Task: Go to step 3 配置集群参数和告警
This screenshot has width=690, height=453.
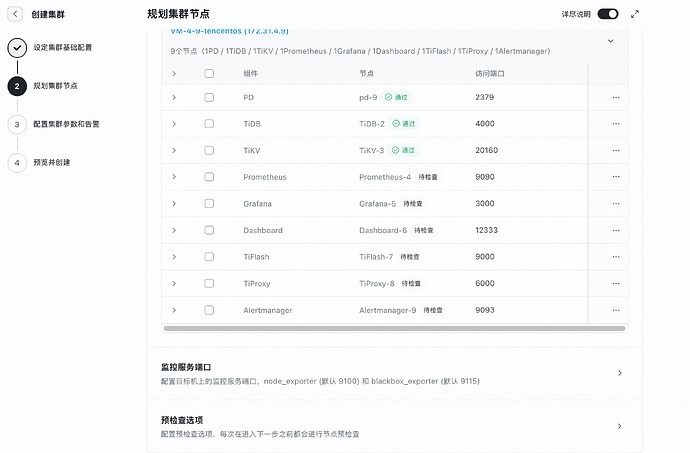Action: 17,124
